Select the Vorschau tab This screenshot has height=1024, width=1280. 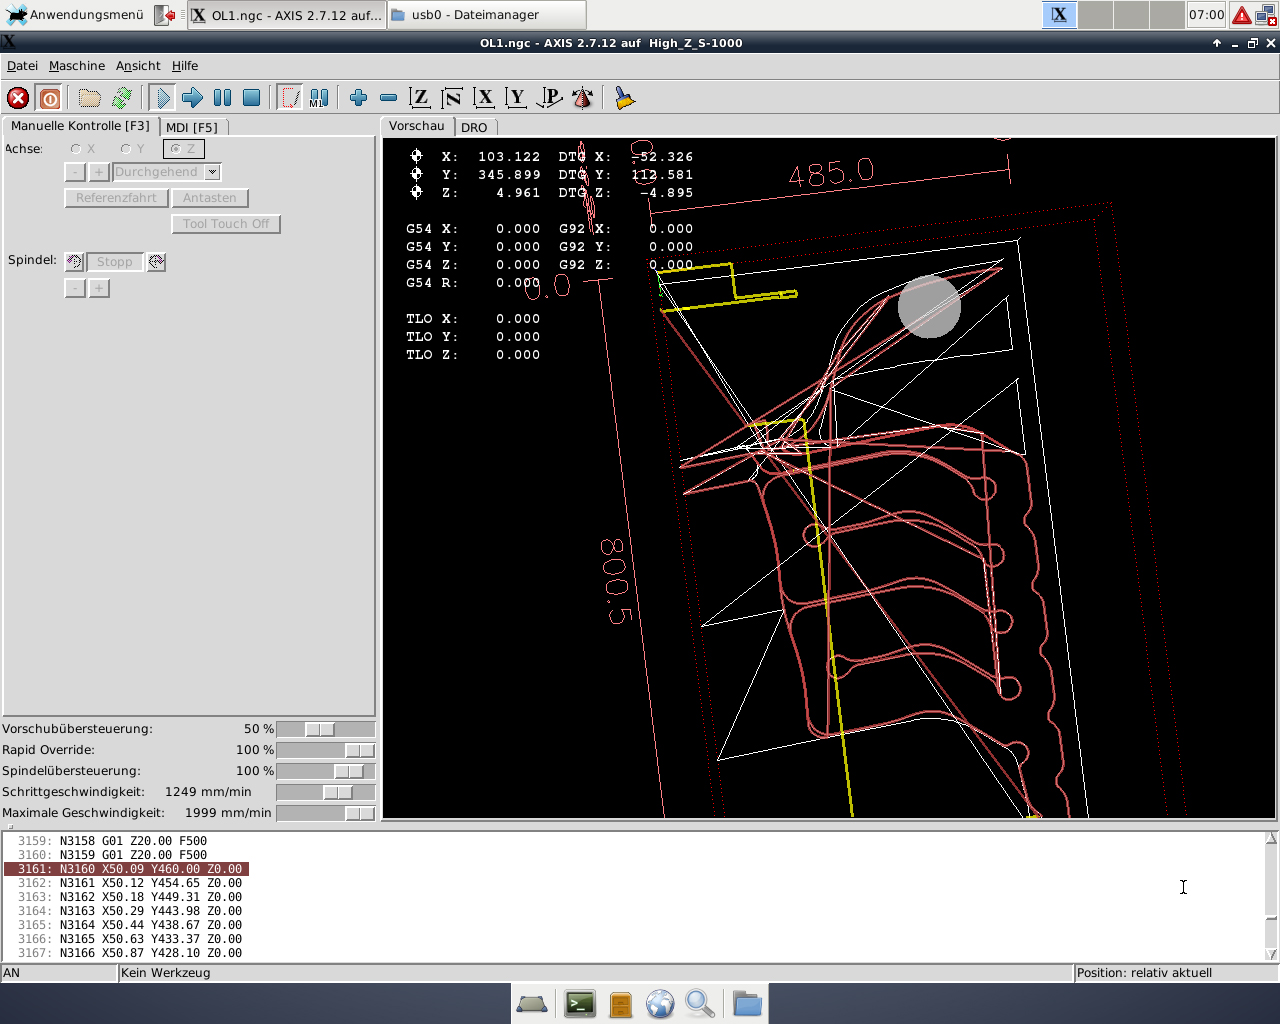pos(417,126)
